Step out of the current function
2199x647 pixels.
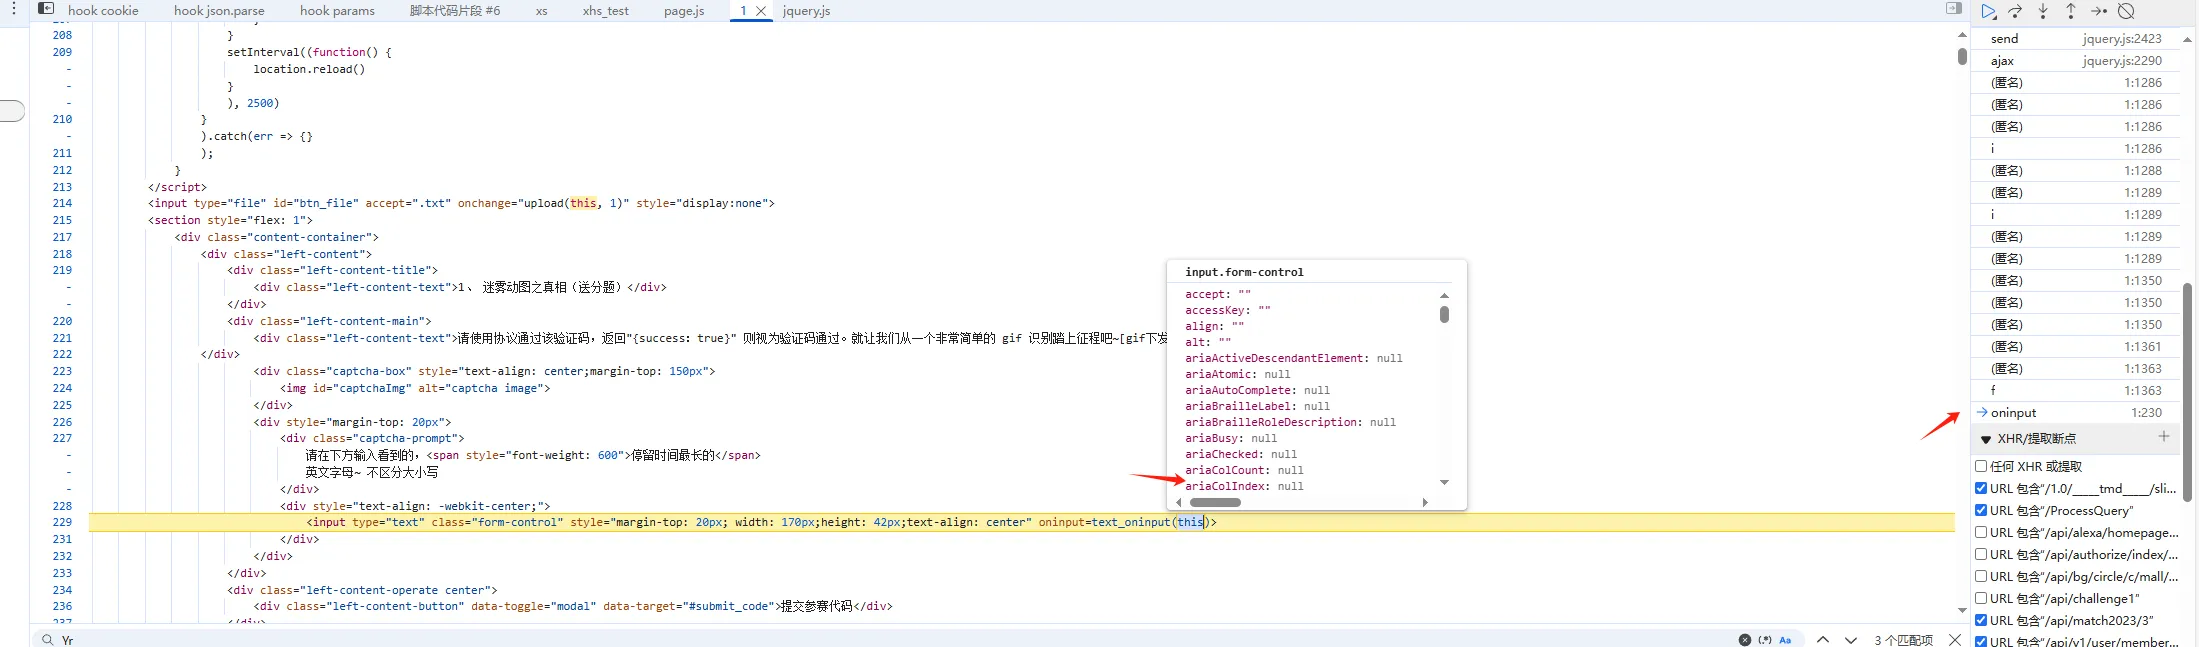[x=2071, y=11]
